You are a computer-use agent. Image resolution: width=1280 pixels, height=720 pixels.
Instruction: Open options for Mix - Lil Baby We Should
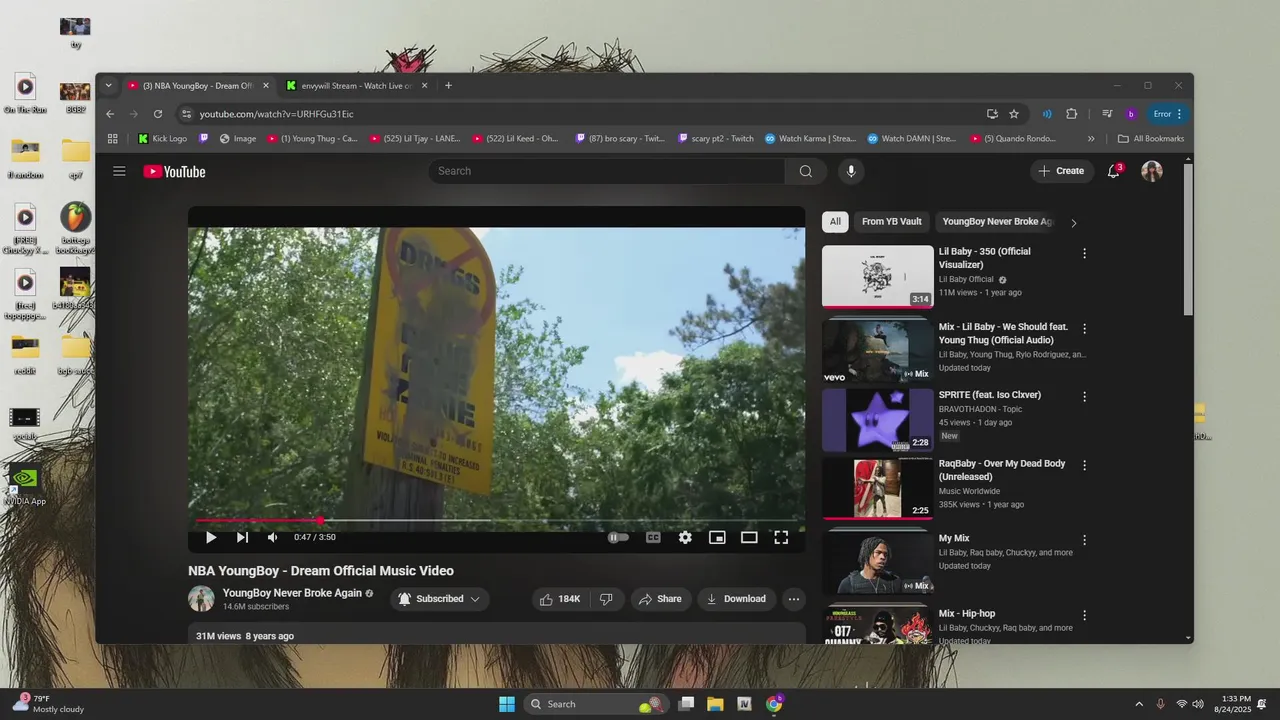(1084, 328)
